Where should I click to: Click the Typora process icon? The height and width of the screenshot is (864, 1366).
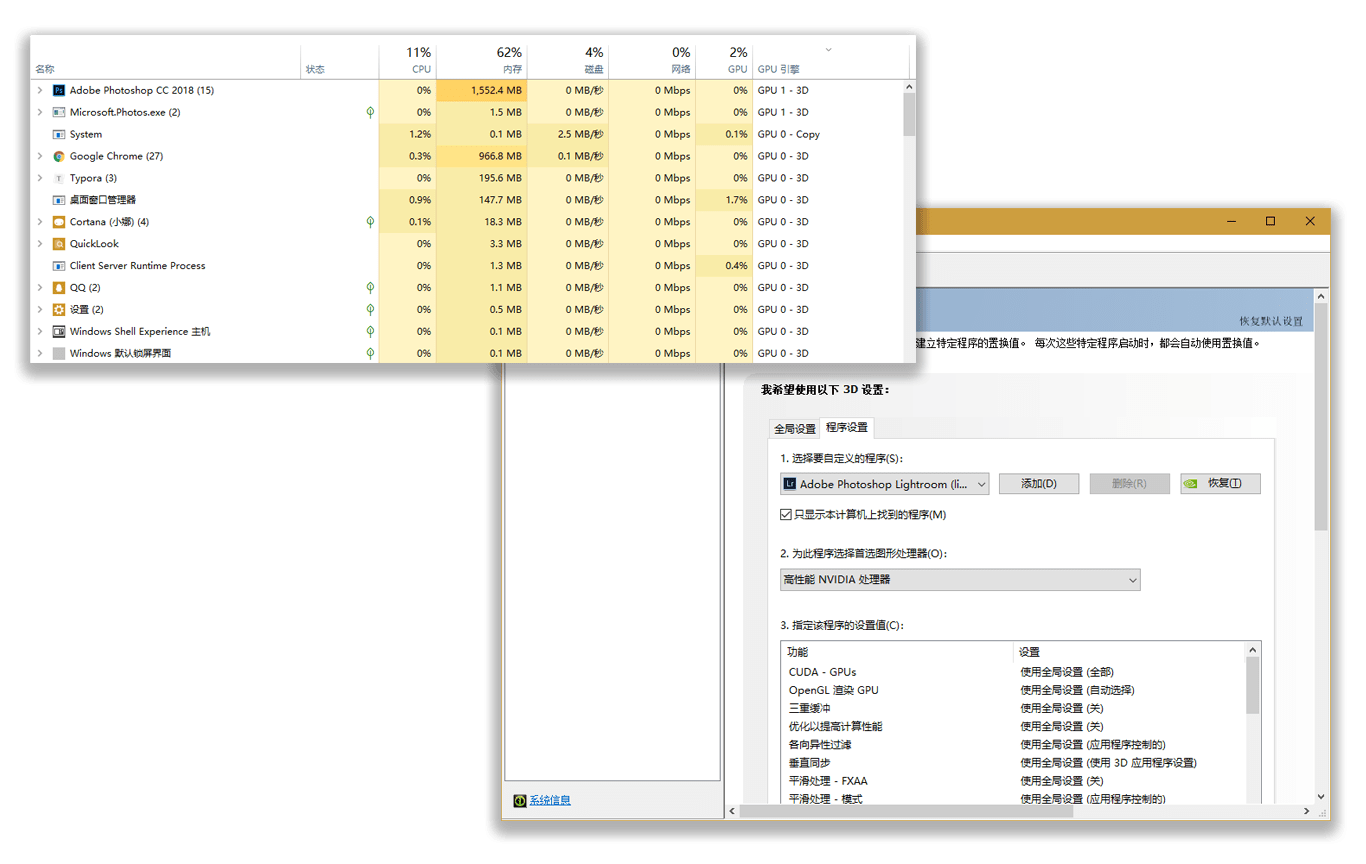[x=59, y=178]
